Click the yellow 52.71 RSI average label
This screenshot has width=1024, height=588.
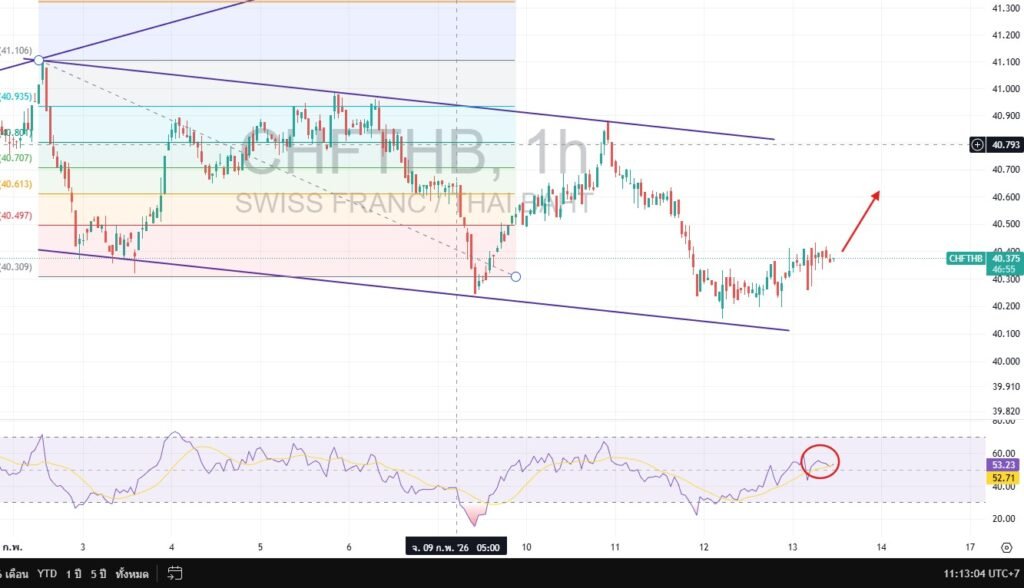coord(1003,479)
